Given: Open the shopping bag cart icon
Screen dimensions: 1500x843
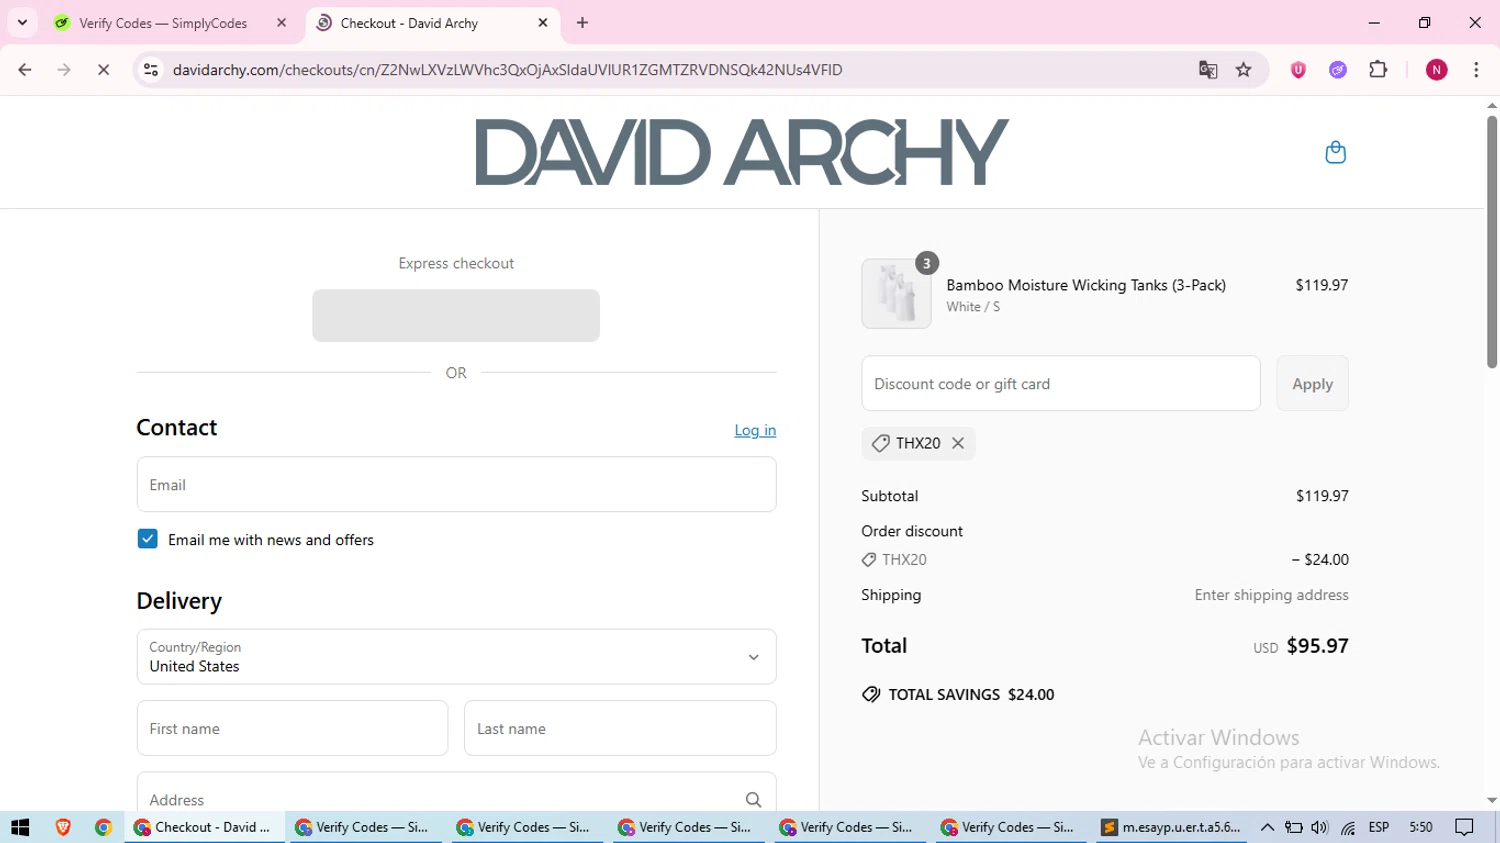Looking at the screenshot, I should [1335, 152].
